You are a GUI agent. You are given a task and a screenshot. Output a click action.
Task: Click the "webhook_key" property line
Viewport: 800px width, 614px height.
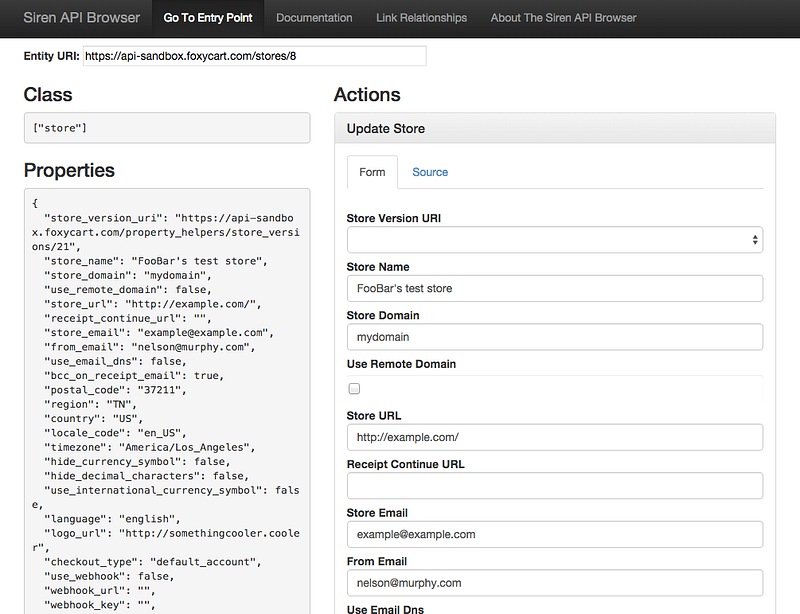point(99,605)
